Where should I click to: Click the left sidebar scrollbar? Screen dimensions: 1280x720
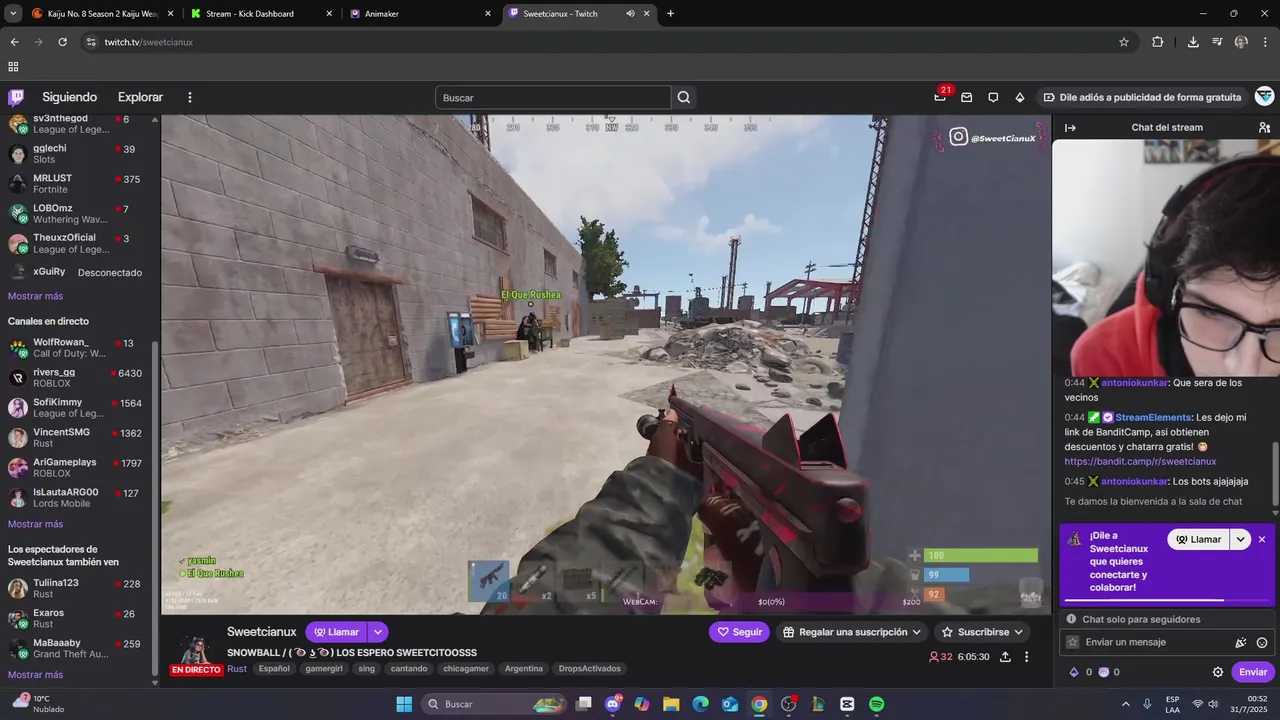tap(154, 508)
